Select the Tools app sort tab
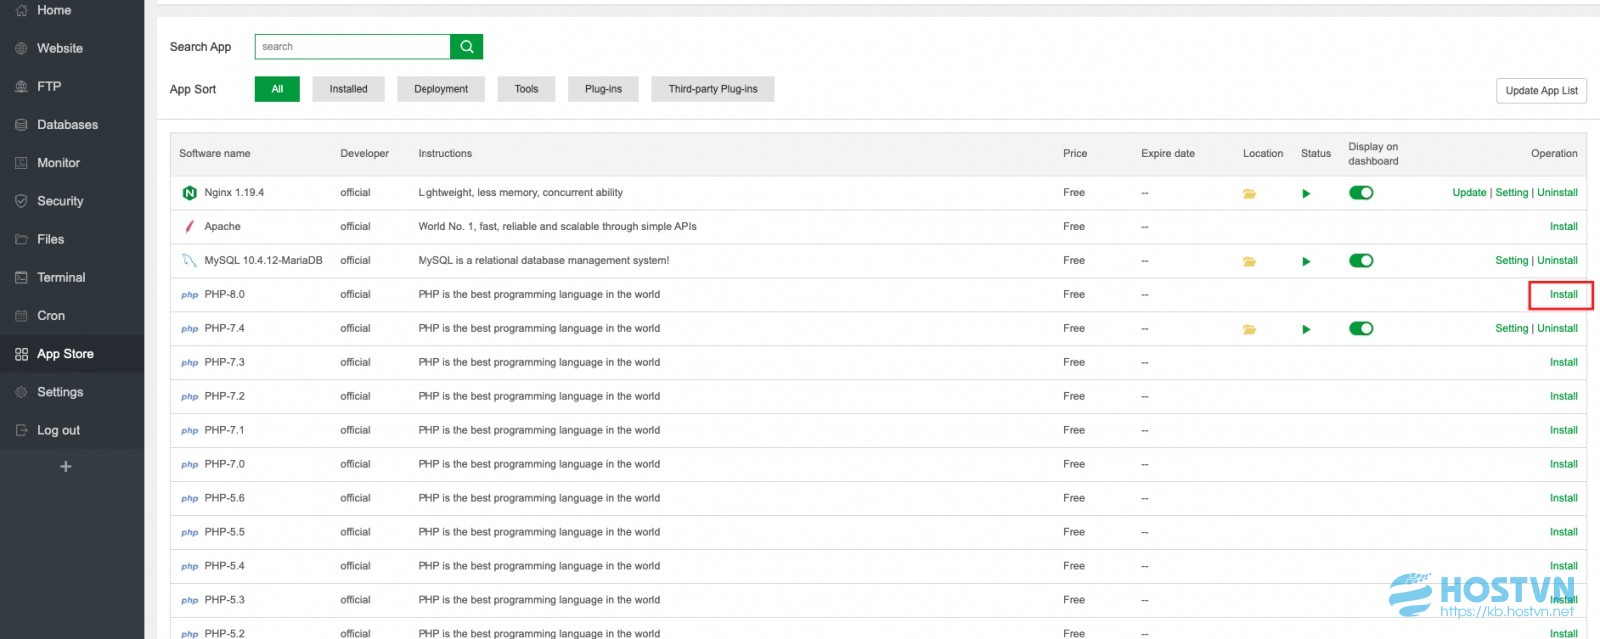1600x639 pixels. [x=526, y=89]
